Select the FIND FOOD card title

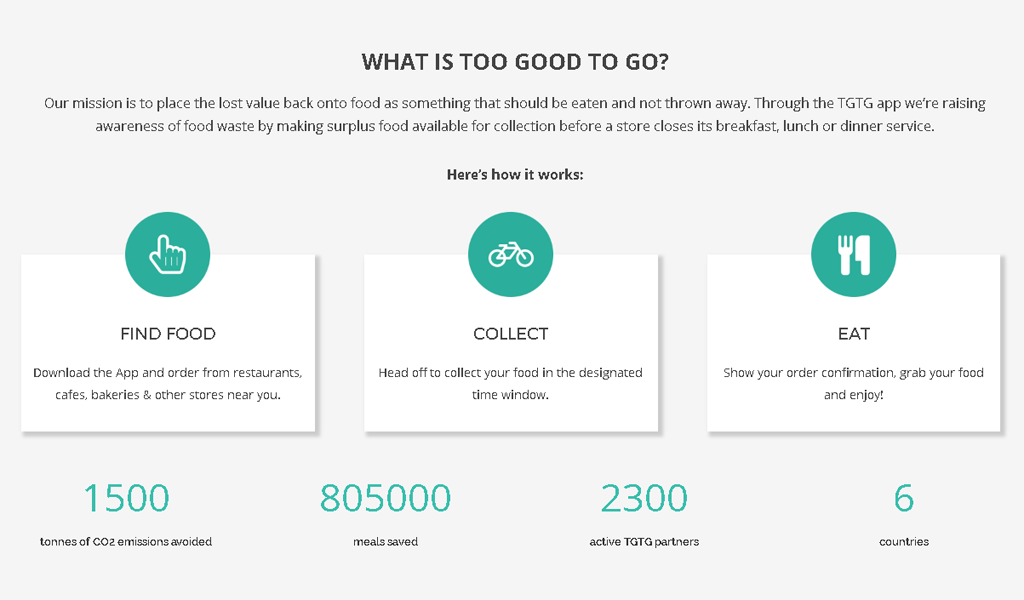coord(168,334)
